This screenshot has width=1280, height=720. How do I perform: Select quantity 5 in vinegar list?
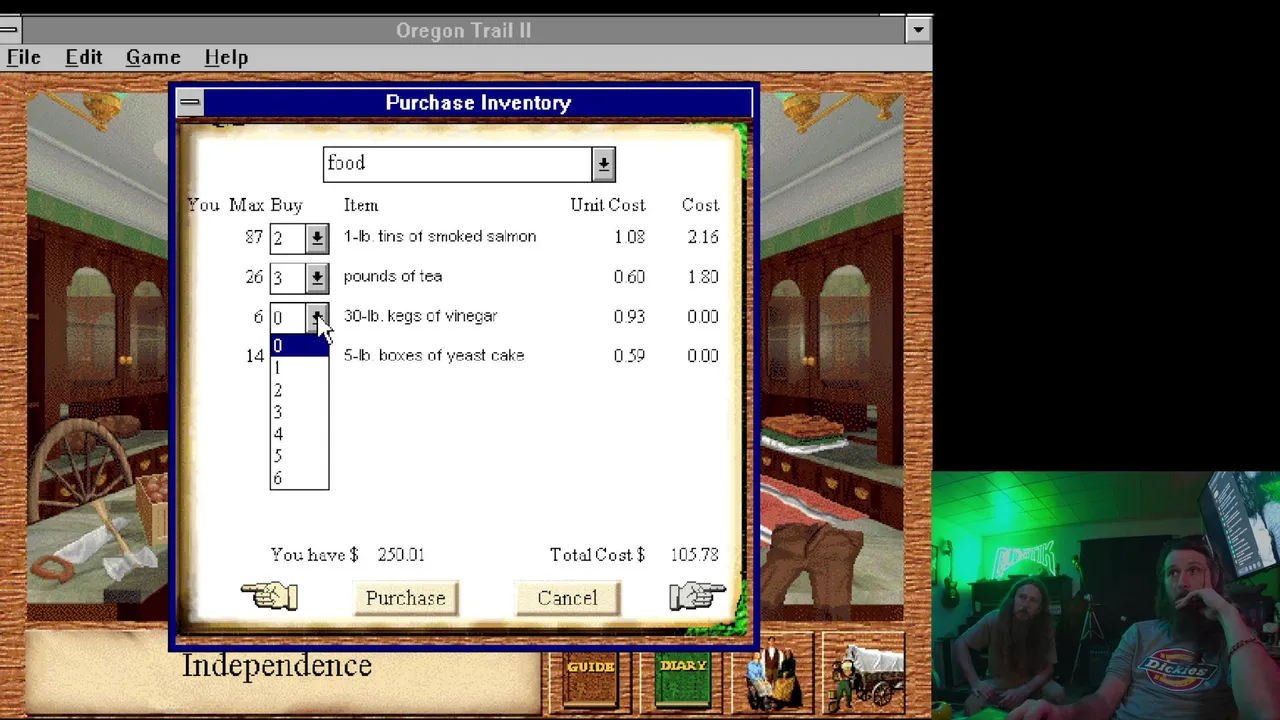299,456
